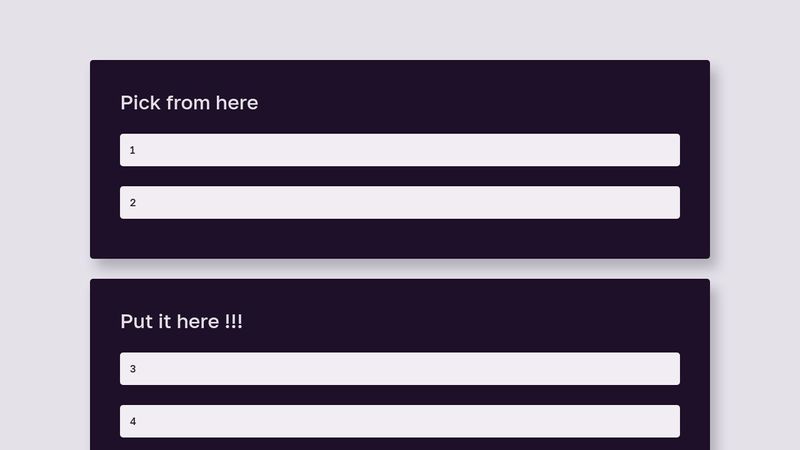The height and width of the screenshot is (450, 800).
Task: Click the "!!!" exclamation marks in the heading
Action: point(233,322)
